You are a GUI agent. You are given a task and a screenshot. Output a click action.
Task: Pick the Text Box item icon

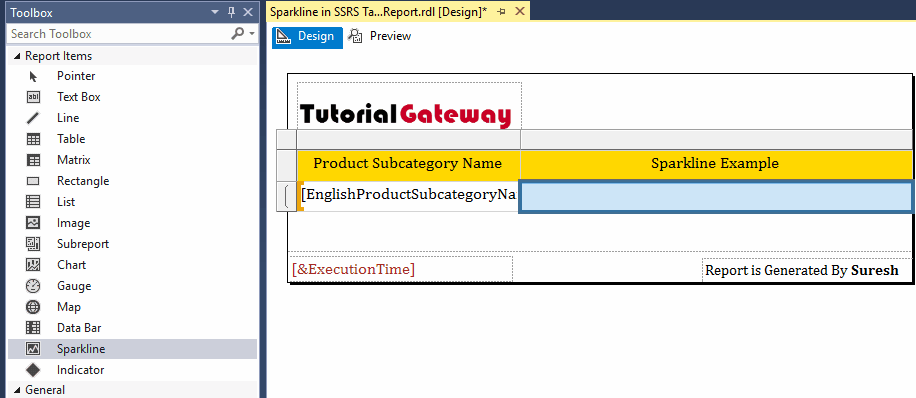(x=33, y=97)
